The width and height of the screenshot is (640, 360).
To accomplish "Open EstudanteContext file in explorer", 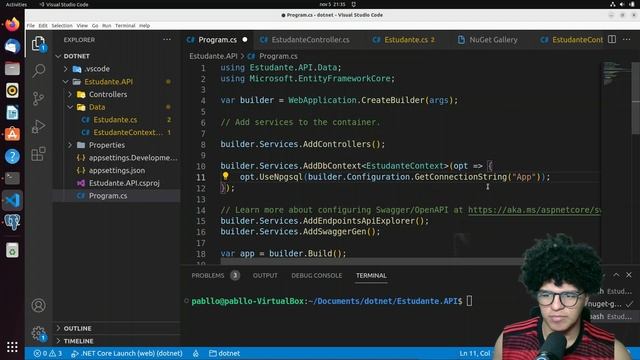I will pos(128,132).
